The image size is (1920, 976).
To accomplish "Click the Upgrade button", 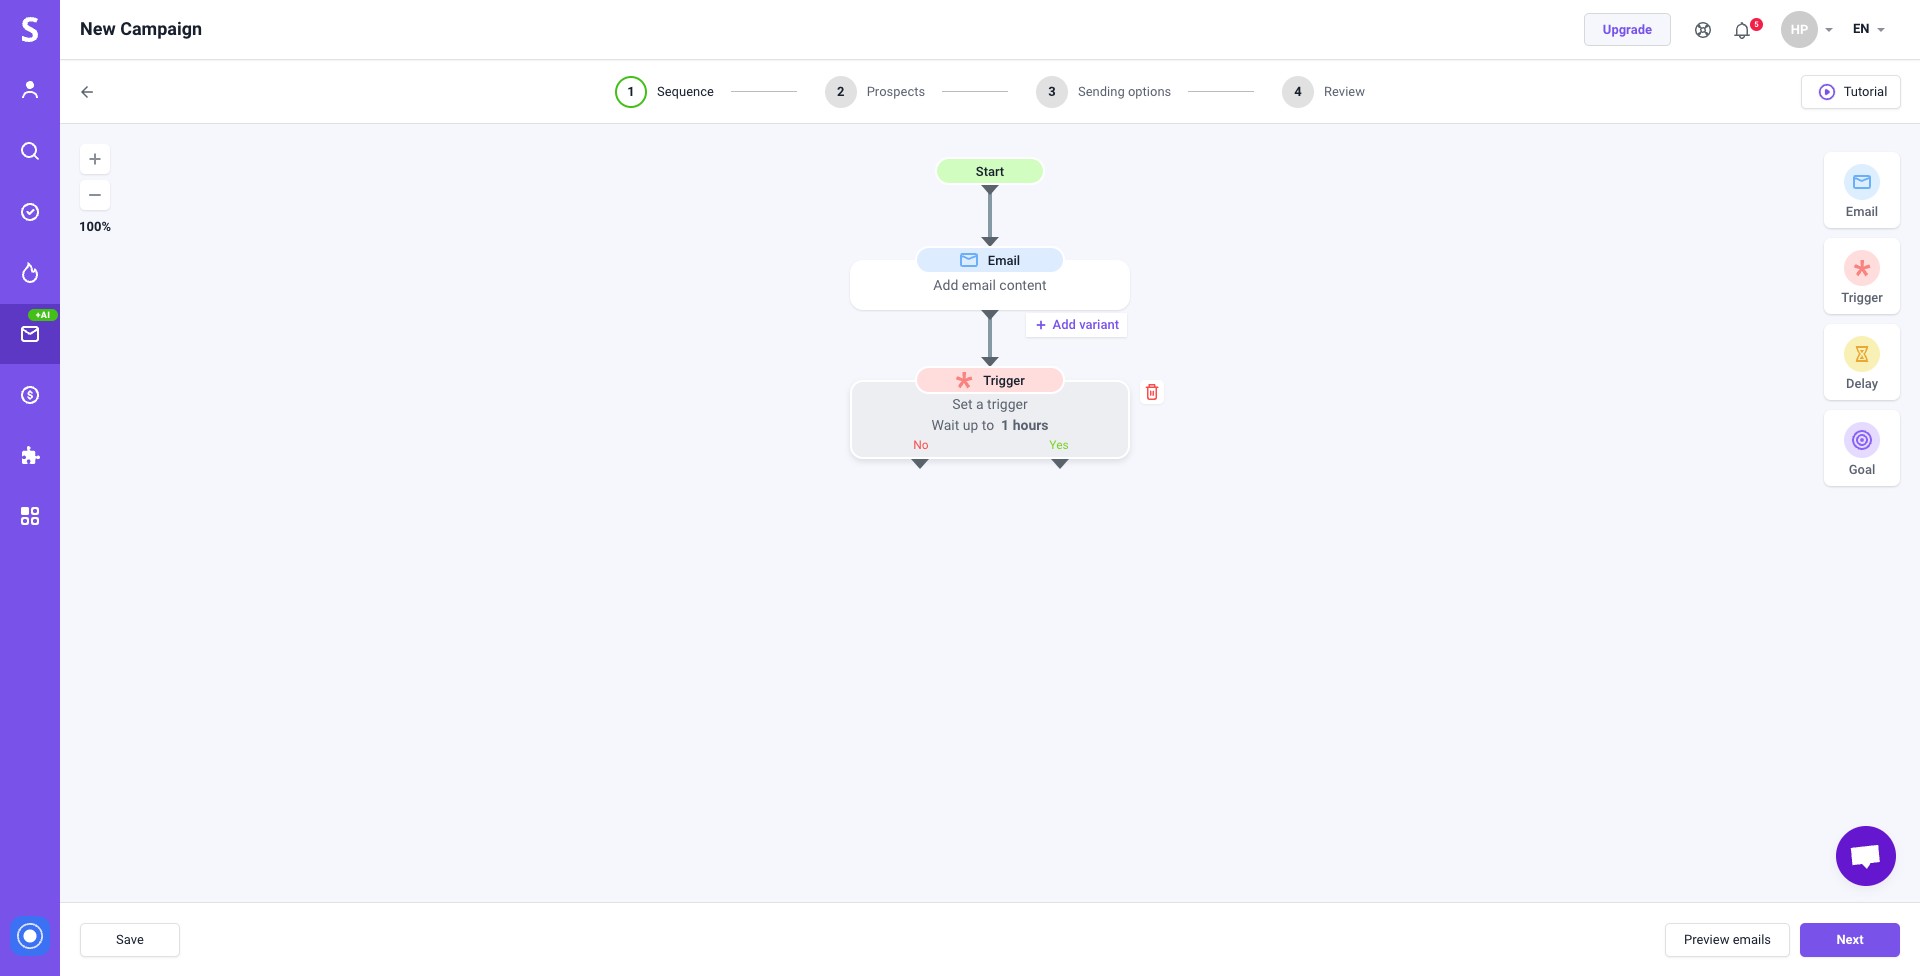I will click(x=1627, y=29).
